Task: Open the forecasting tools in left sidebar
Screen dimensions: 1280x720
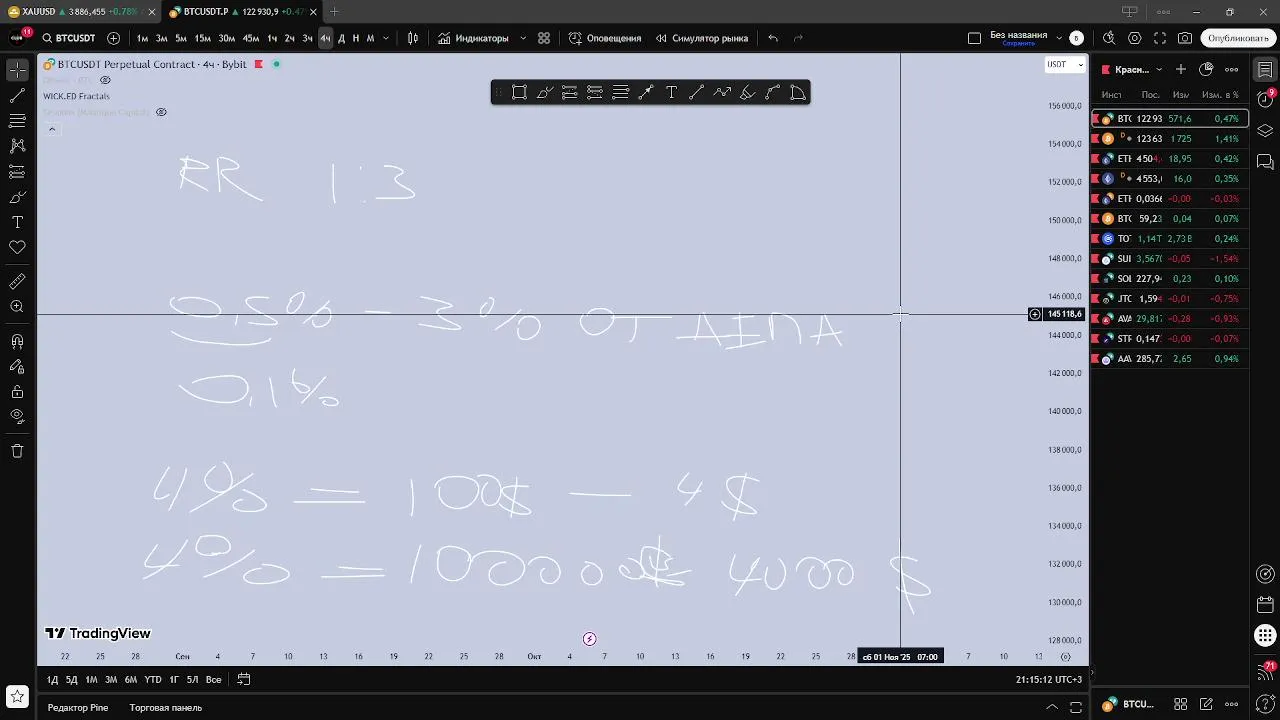Action: click(x=17, y=171)
